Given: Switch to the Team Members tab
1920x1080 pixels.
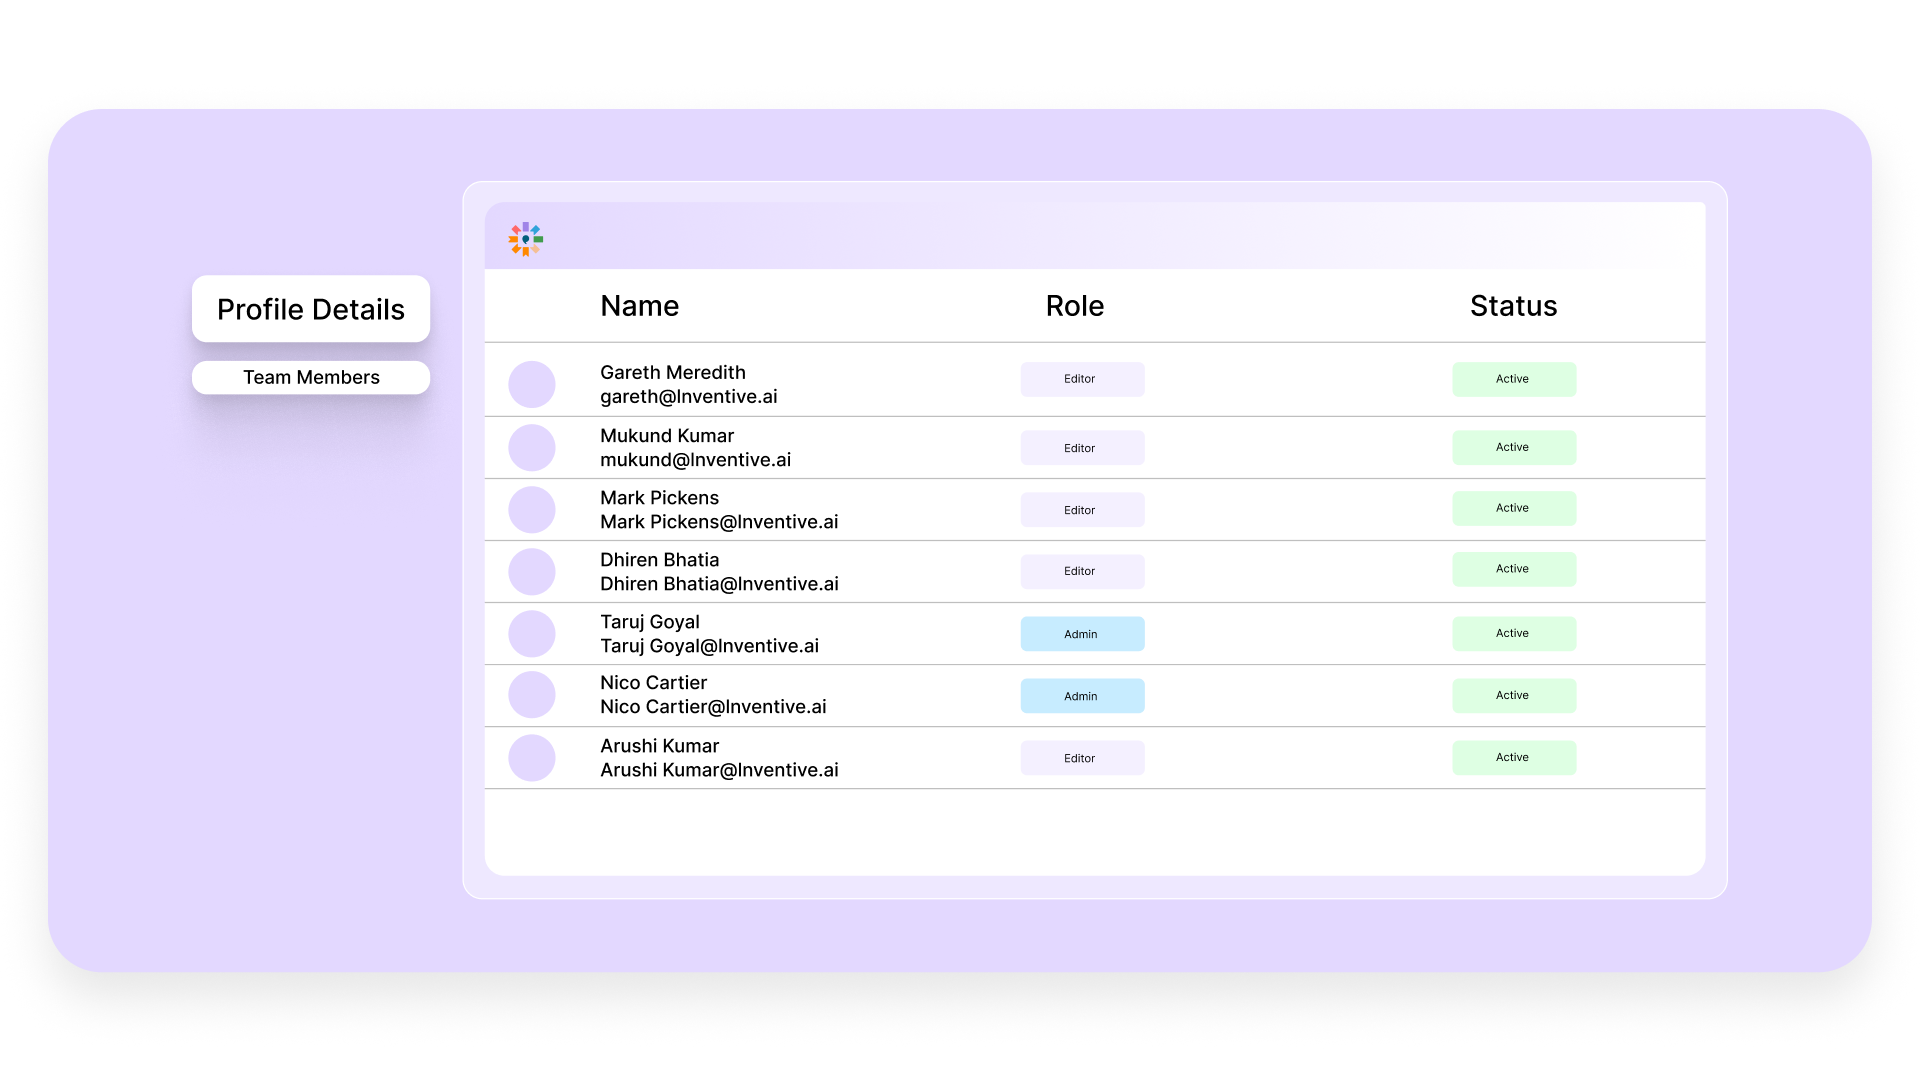Looking at the screenshot, I should coord(311,377).
